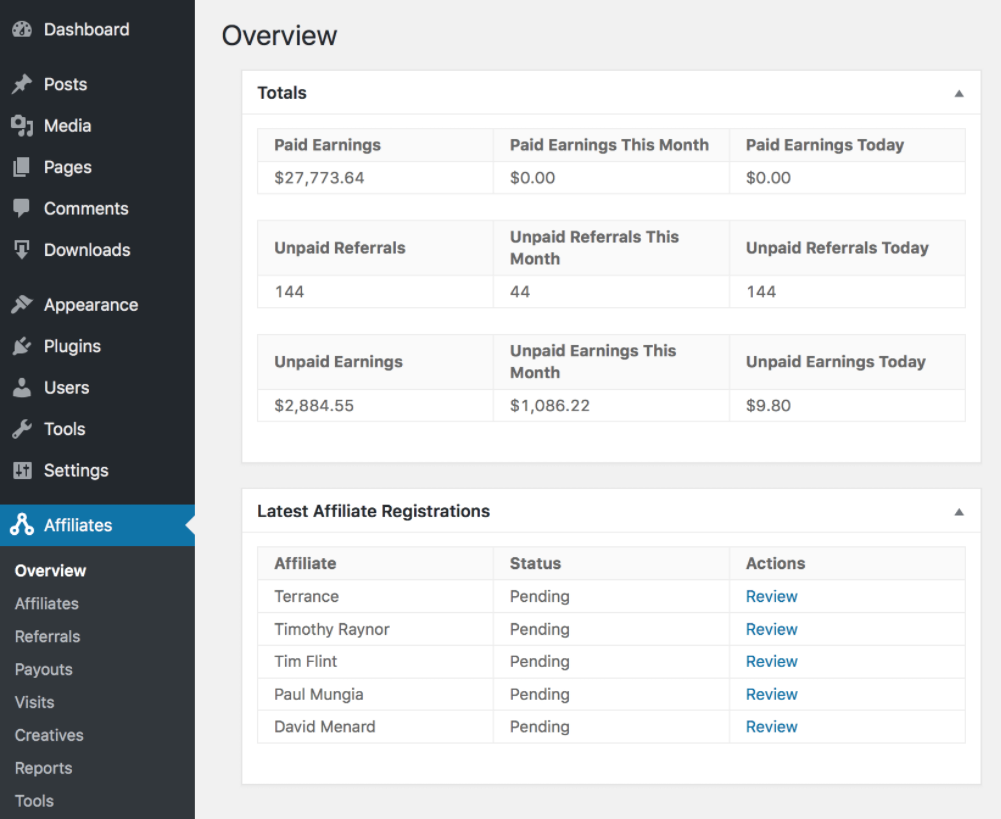This screenshot has width=1001, height=819.
Task: Click the Users person icon
Action: click(22, 388)
